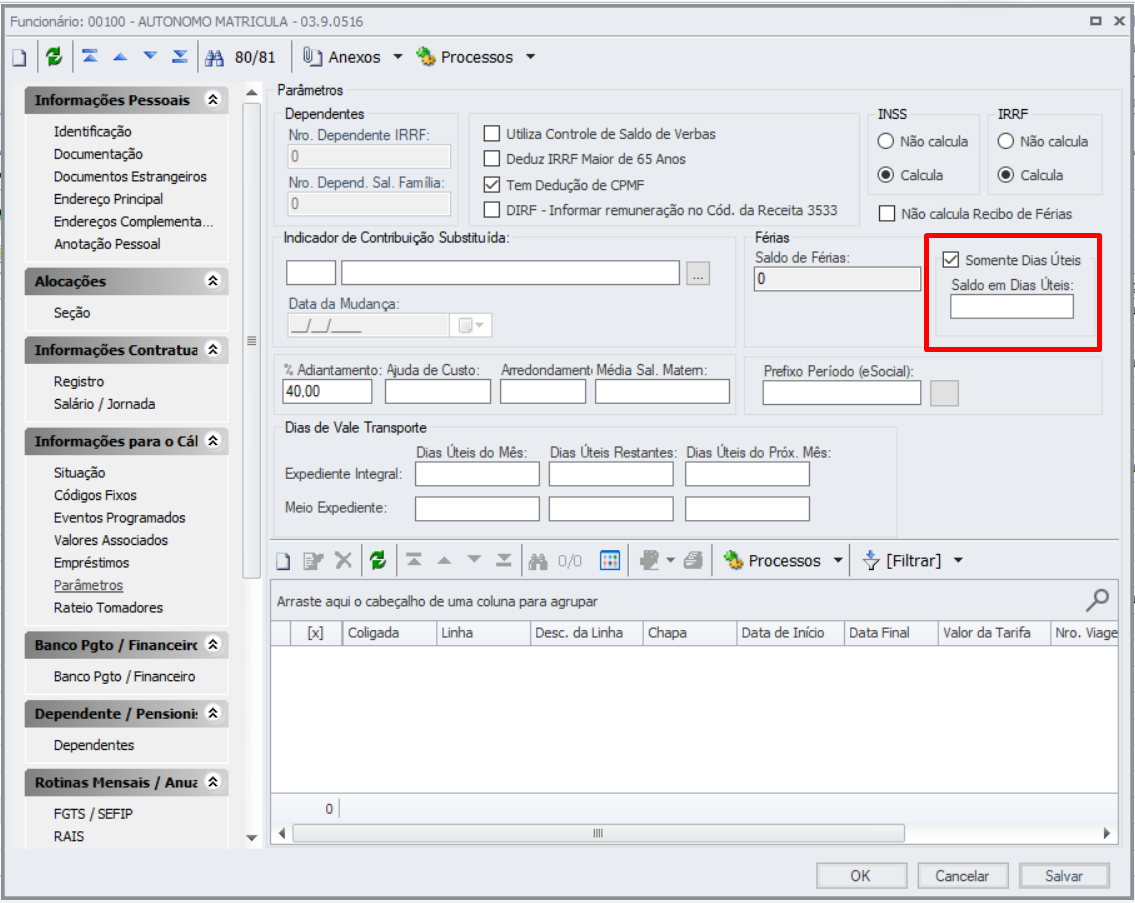Click the delete X icon in grid toolbar
Viewport: 1135px width, 903px height.
(343, 560)
